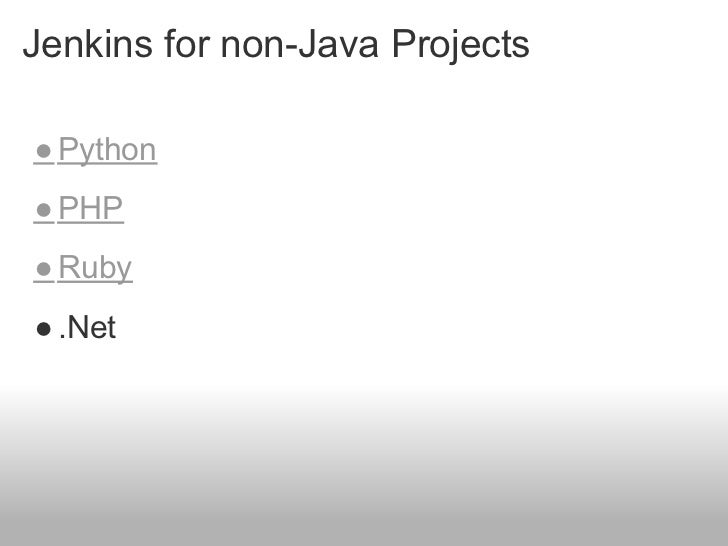Click the .Net bullet text
Image resolution: width=728 pixels, height=546 pixels.
tap(88, 327)
